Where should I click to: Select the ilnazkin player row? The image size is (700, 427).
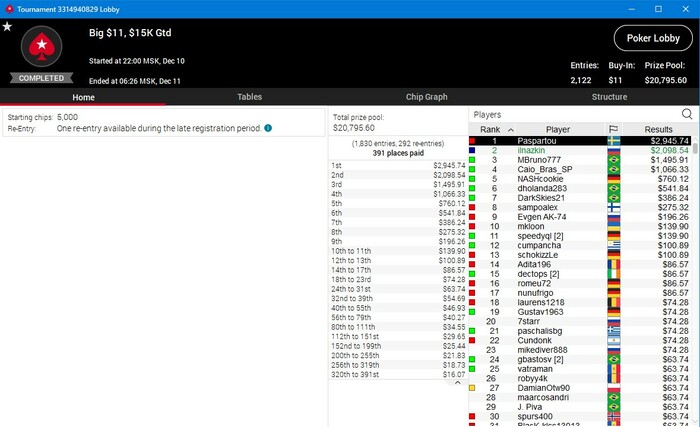click(580, 151)
